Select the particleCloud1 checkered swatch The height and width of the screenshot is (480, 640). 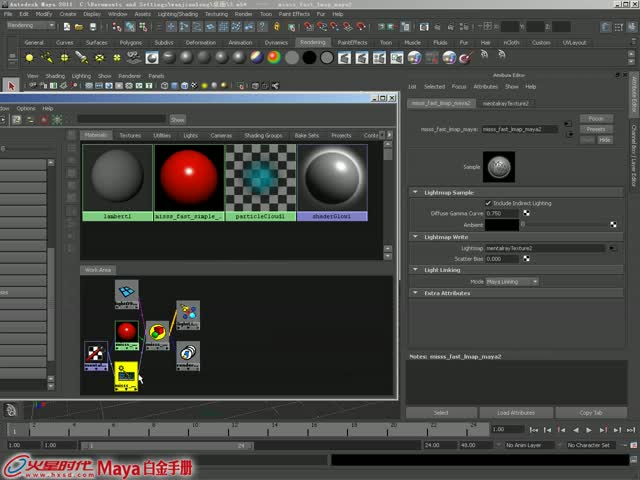pyautogui.click(x=260, y=178)
